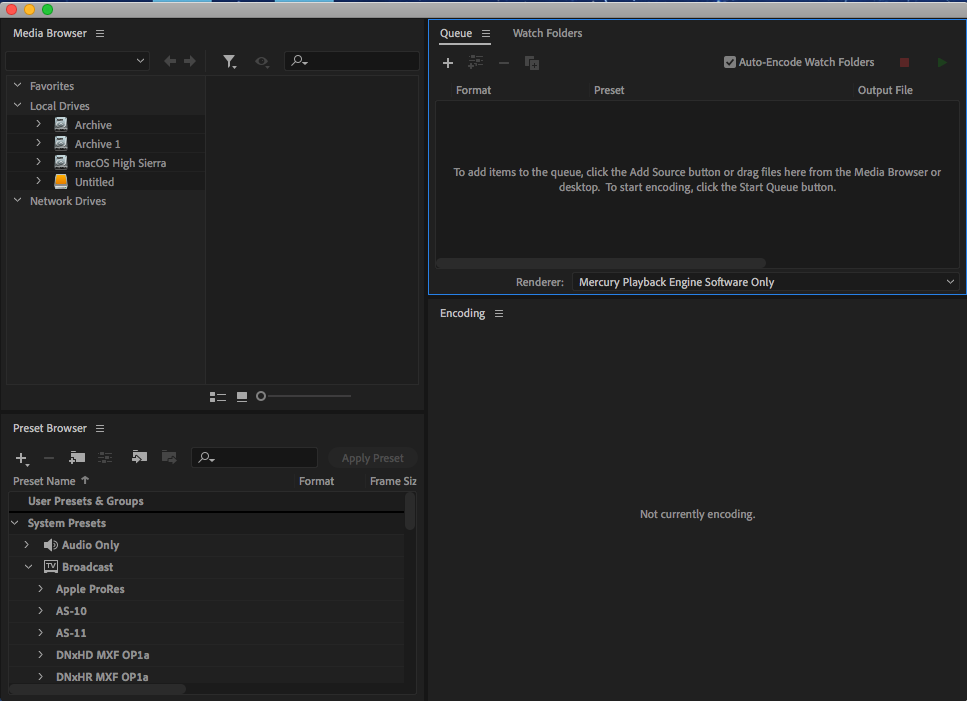
Task: Toggle the Media Browser view eye icon
Action: tap(262, 62)
